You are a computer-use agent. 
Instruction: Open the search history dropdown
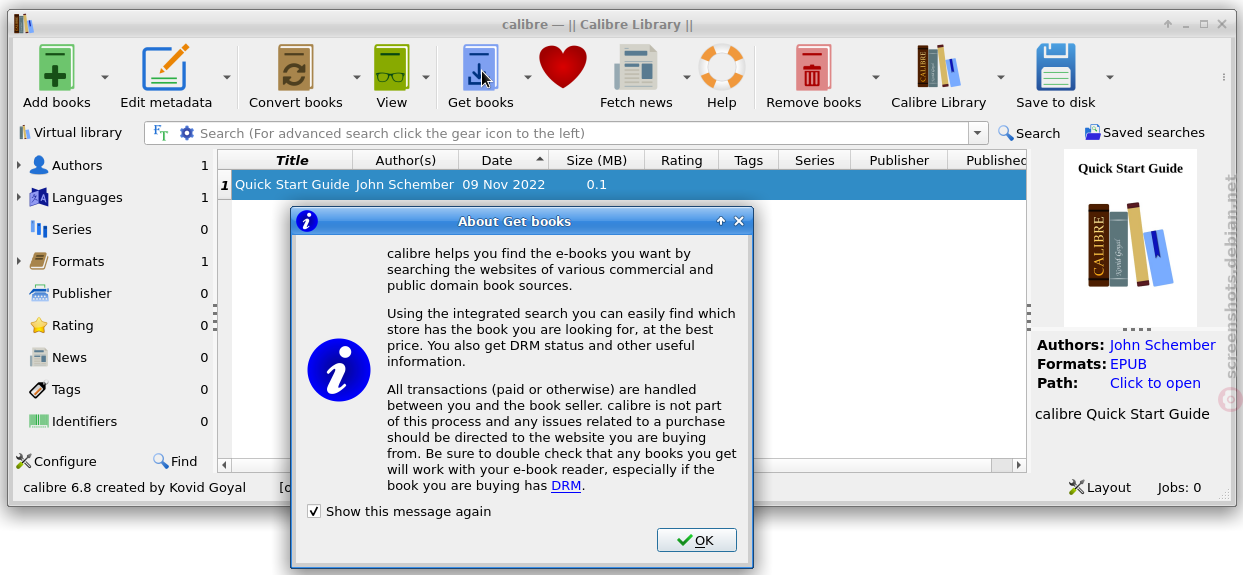[x=977, y=133]
